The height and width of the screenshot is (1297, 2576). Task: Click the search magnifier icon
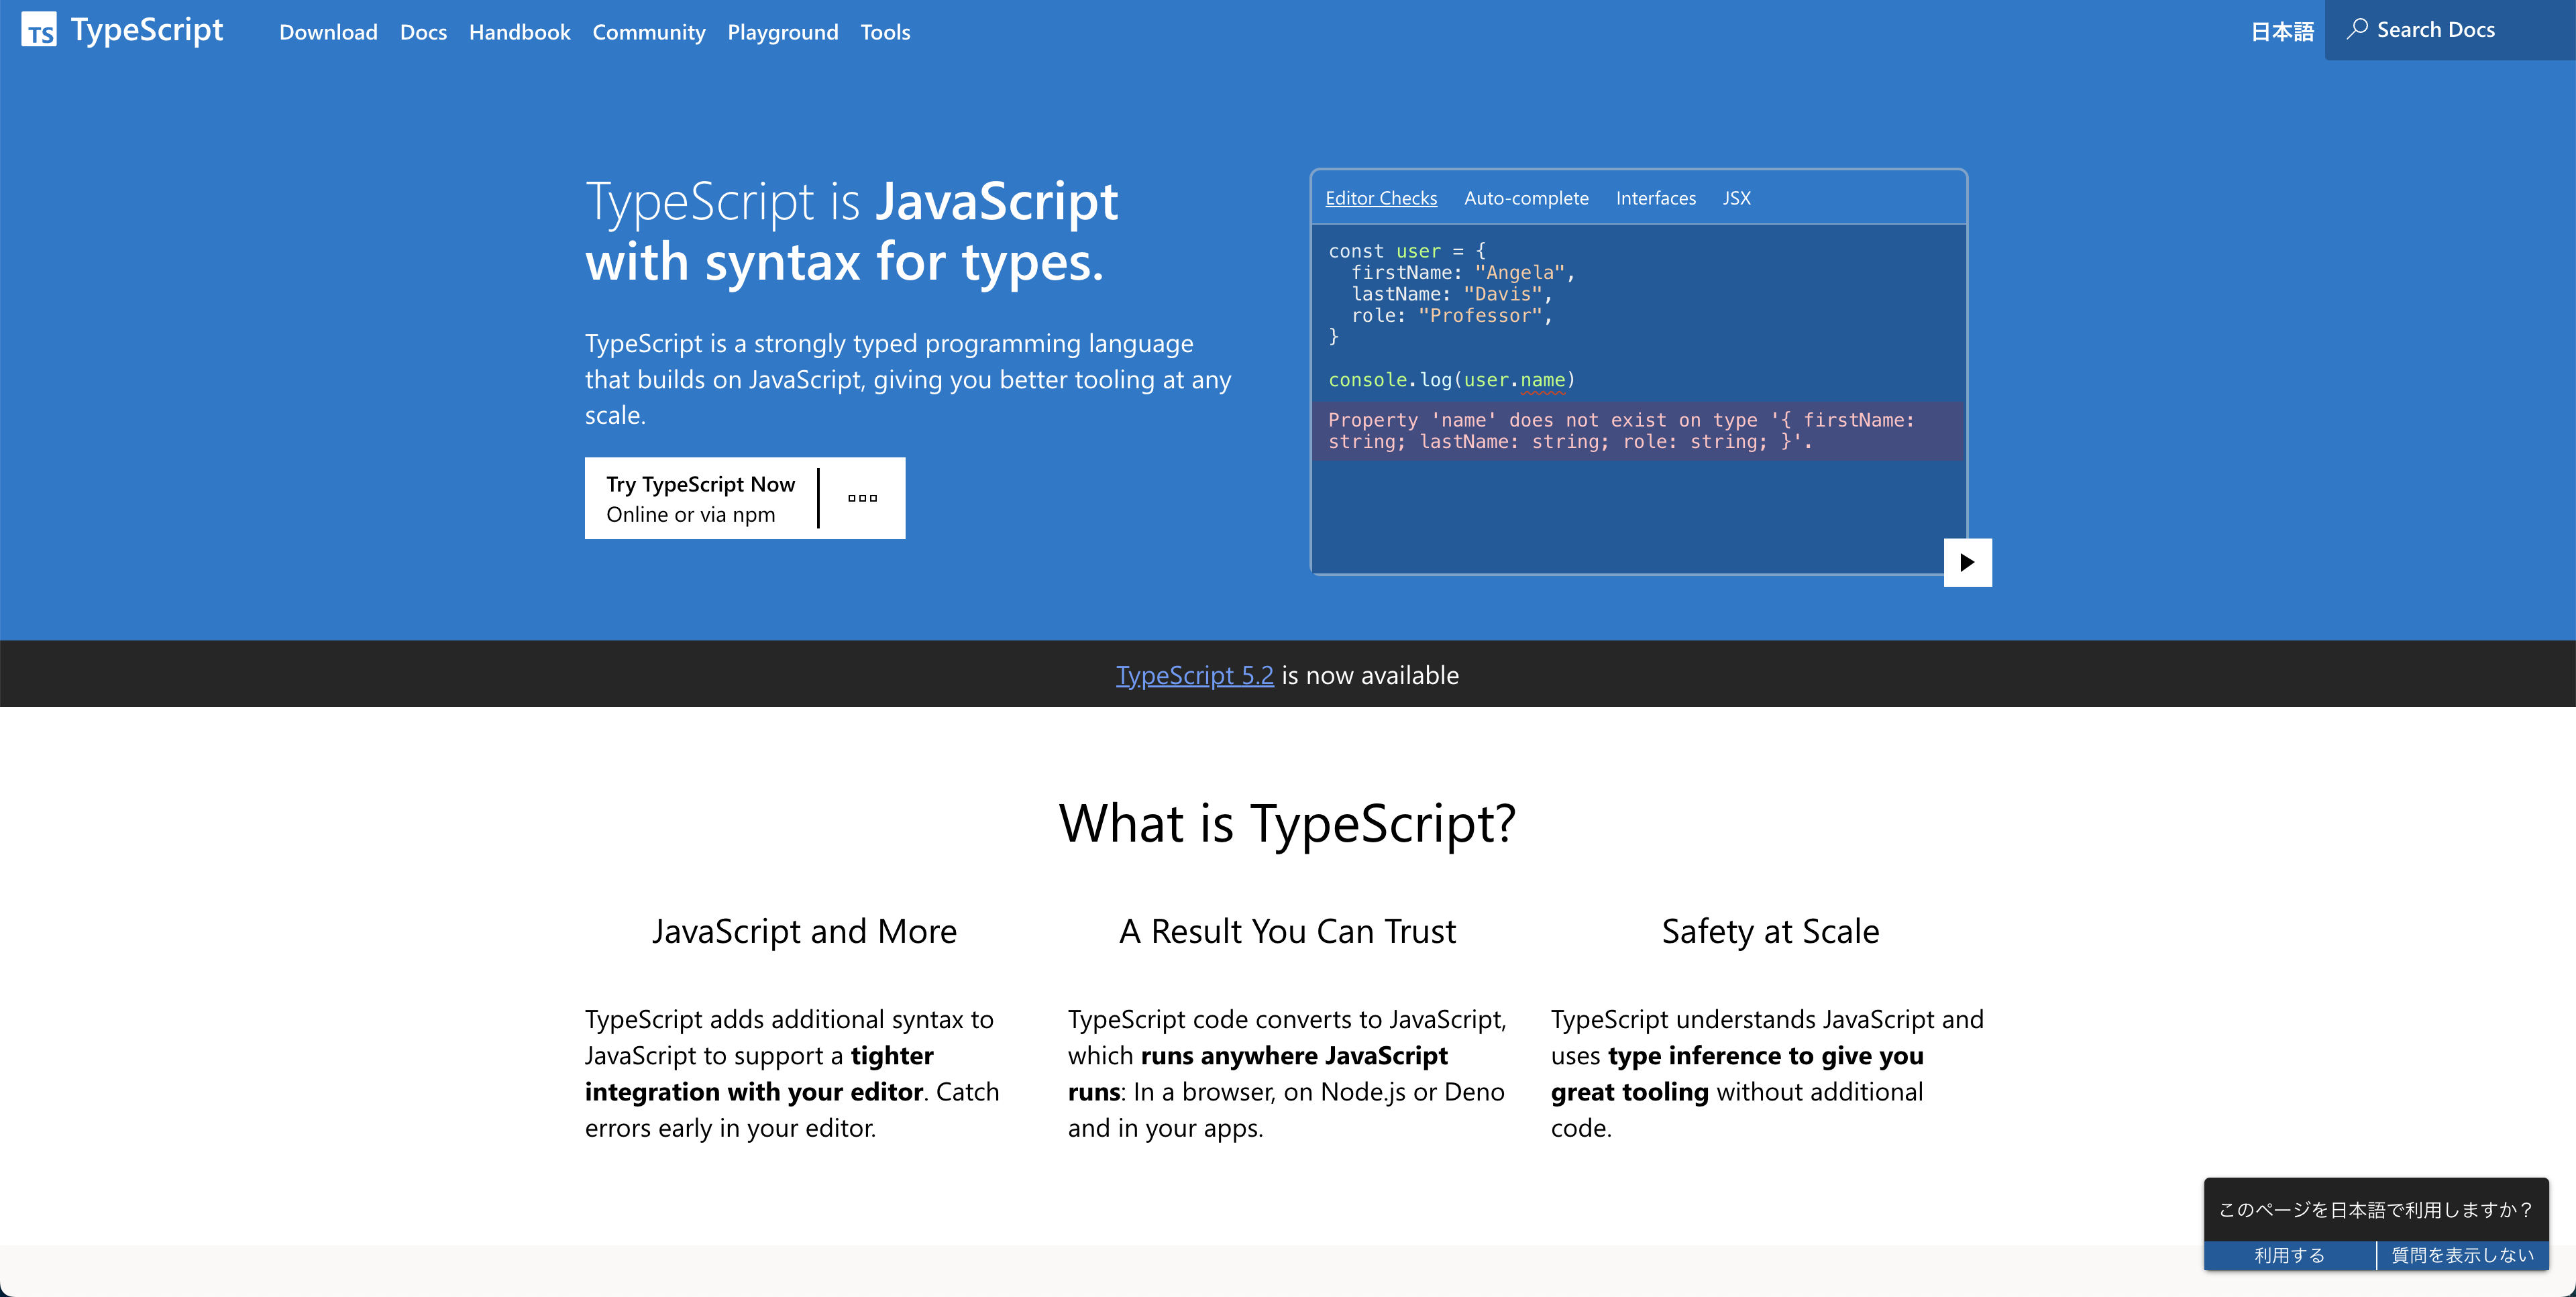point(2357,28)
